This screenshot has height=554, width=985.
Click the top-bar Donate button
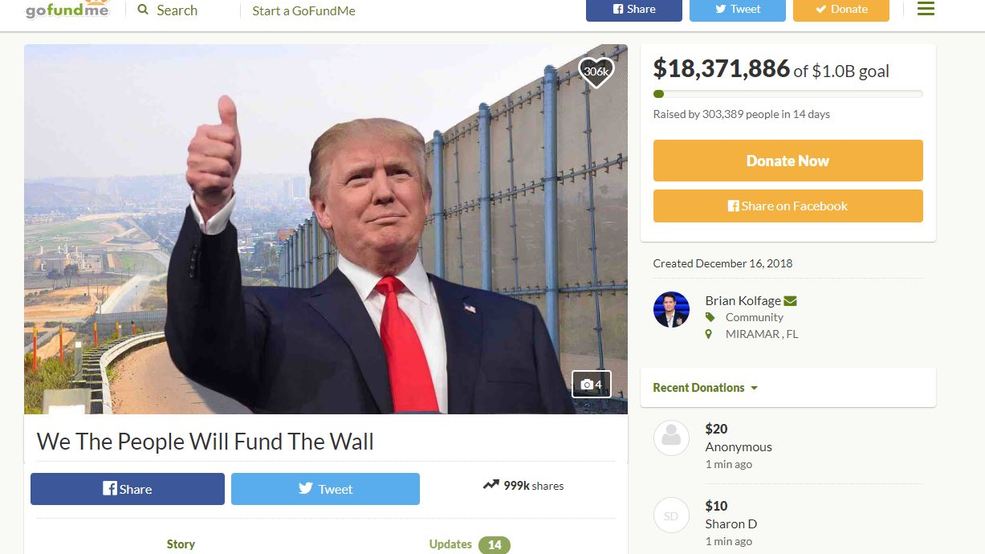[841, 9]
